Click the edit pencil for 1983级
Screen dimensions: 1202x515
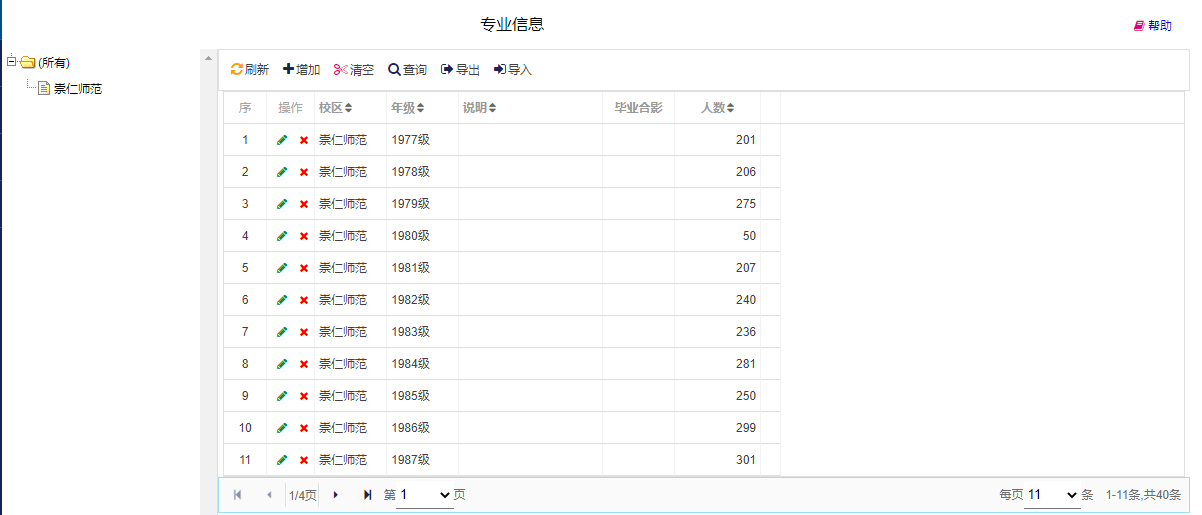tap(282, 332)
